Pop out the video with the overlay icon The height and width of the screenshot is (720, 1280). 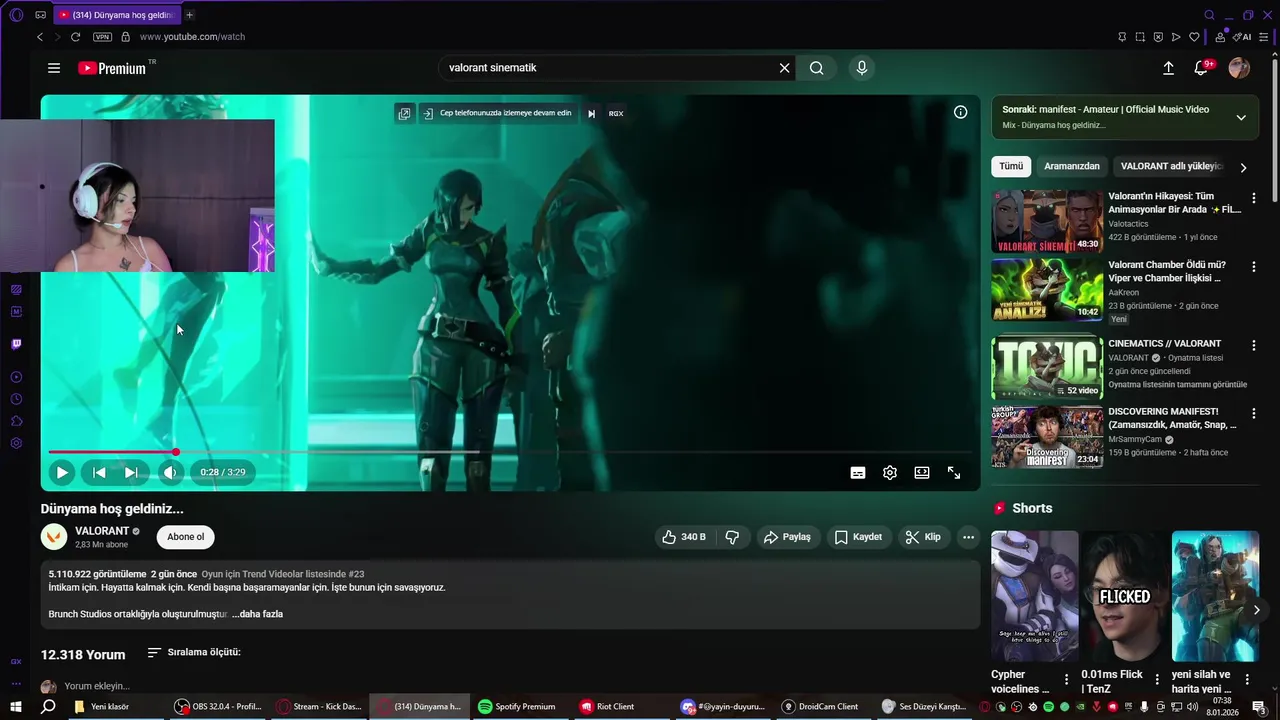click(x=404, y=113)
